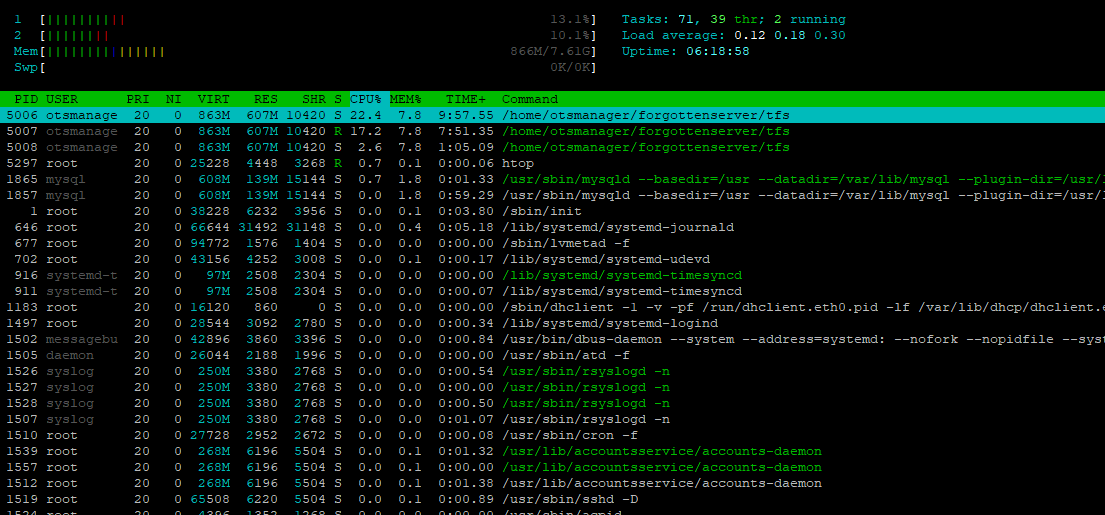Image resolution: width=1105 pixels, height=515 pixels.
Task: Sort by the Command column header
Action: coord(530,99)
